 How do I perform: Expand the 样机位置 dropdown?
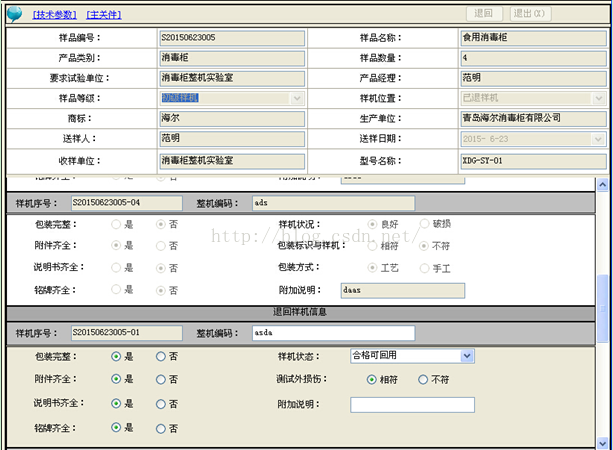[599, 98]
